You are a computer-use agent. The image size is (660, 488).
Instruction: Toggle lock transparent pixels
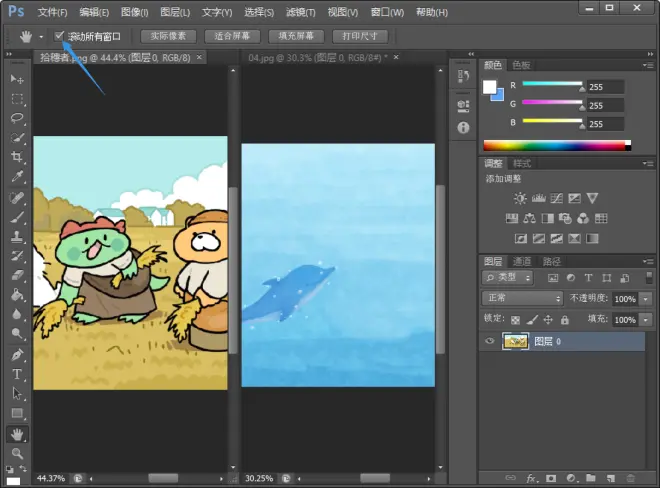515,320
